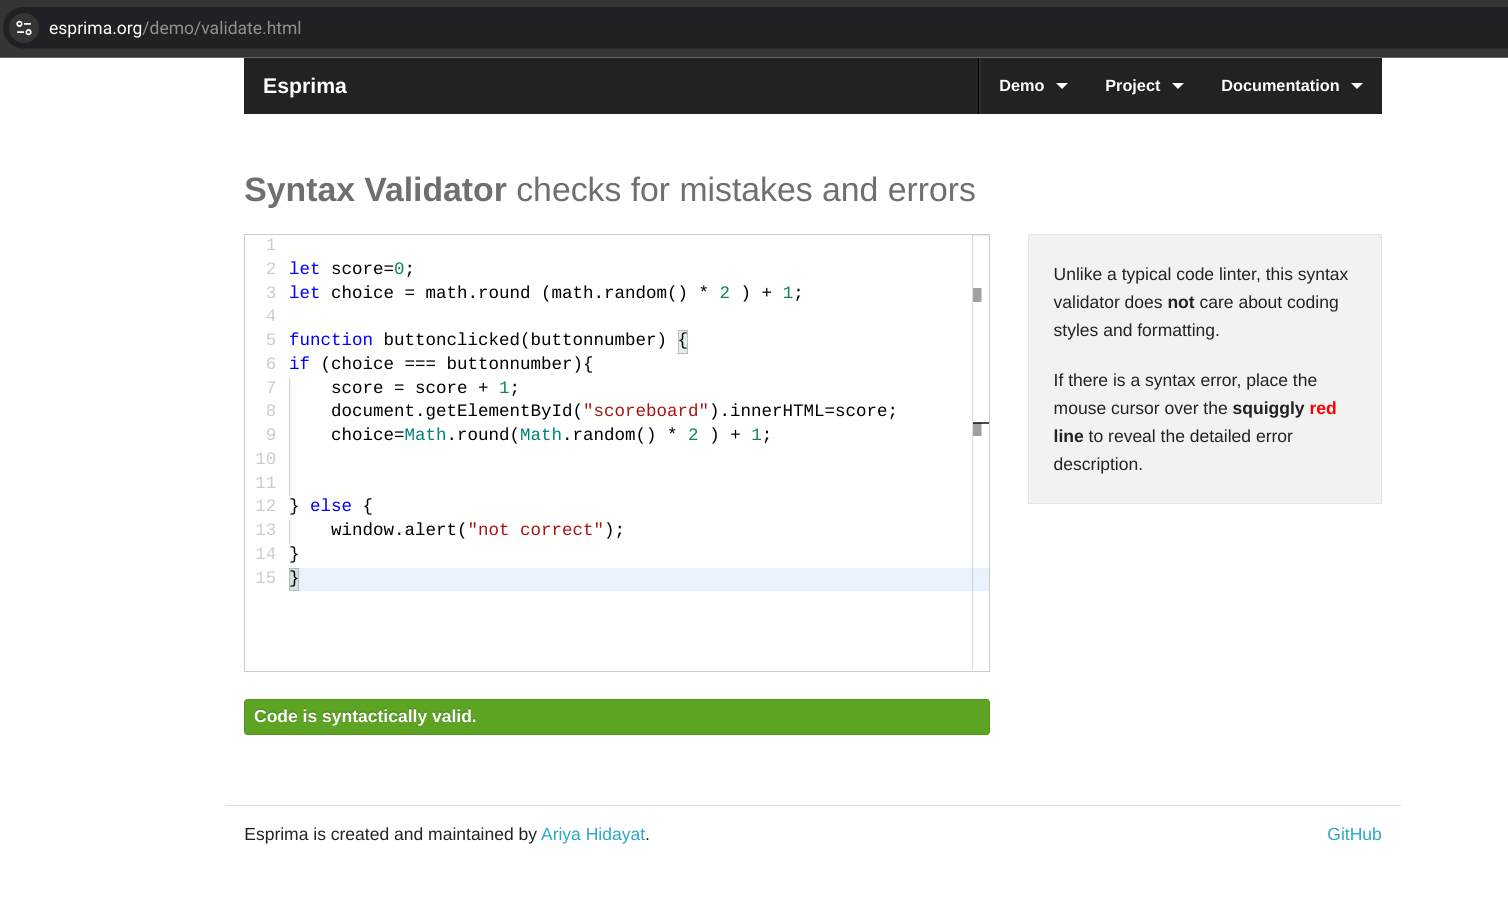
Task: Click the site info icon in address bar
Action: pos(24,28)
